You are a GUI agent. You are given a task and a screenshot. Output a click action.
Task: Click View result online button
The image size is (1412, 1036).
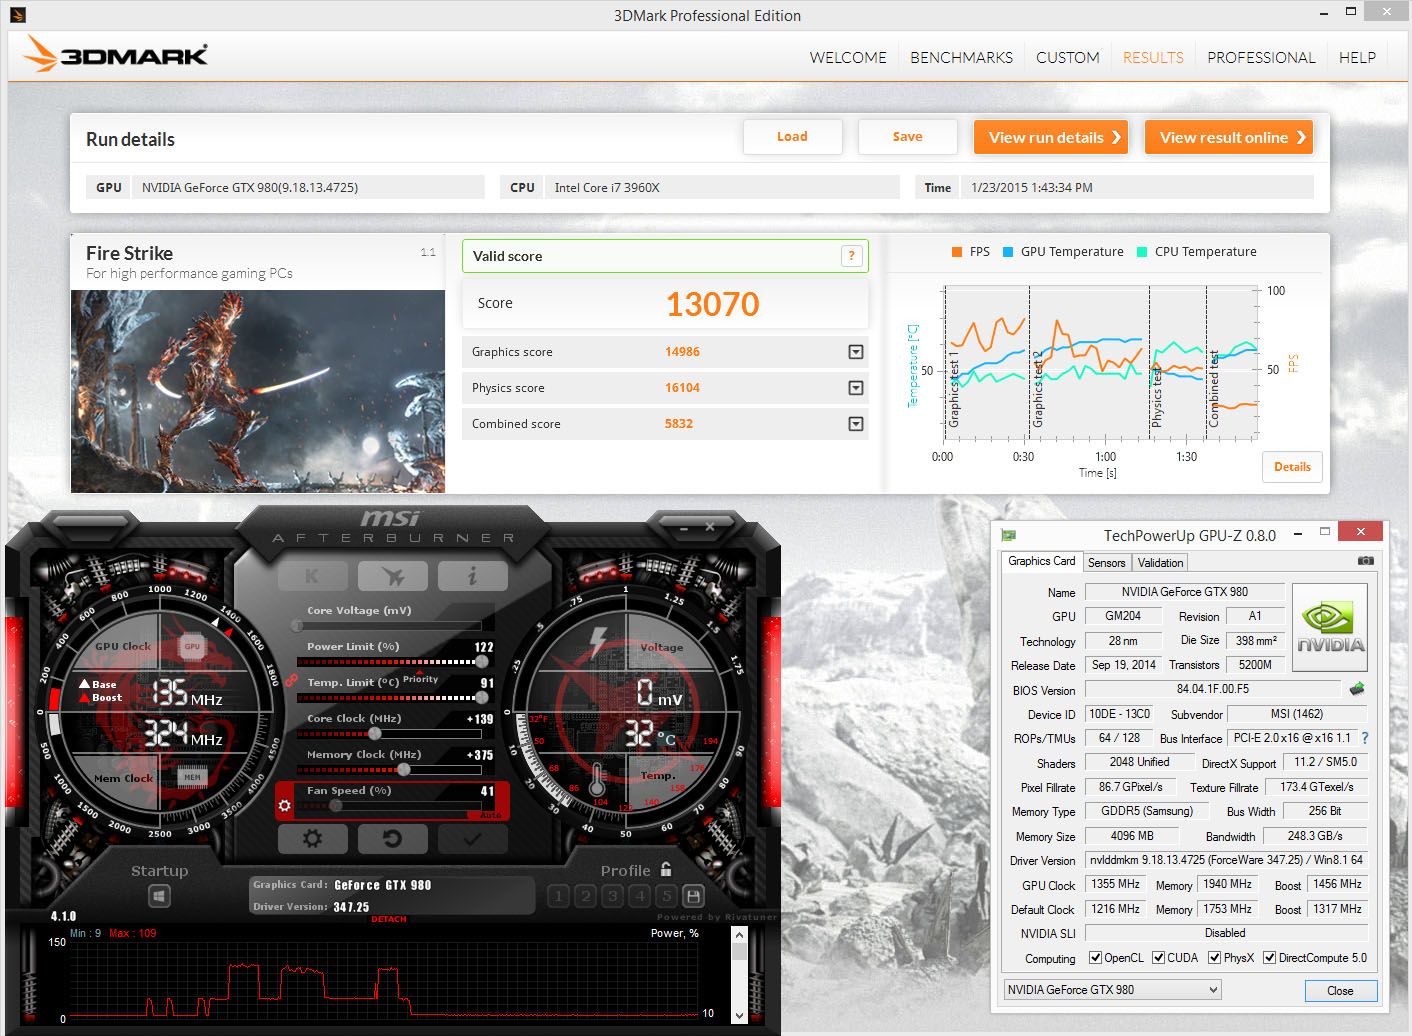tap(1229, 137)
